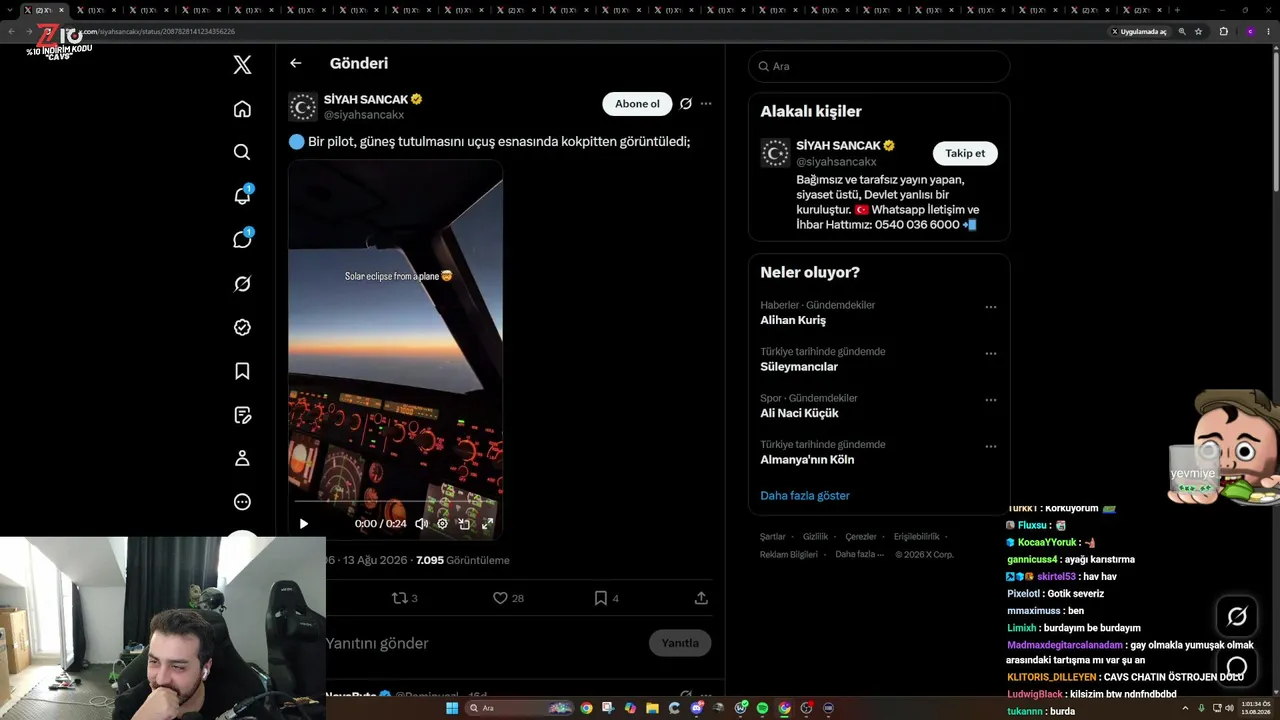Click the SİYAH SANCAK post avatar

point(303,106)
